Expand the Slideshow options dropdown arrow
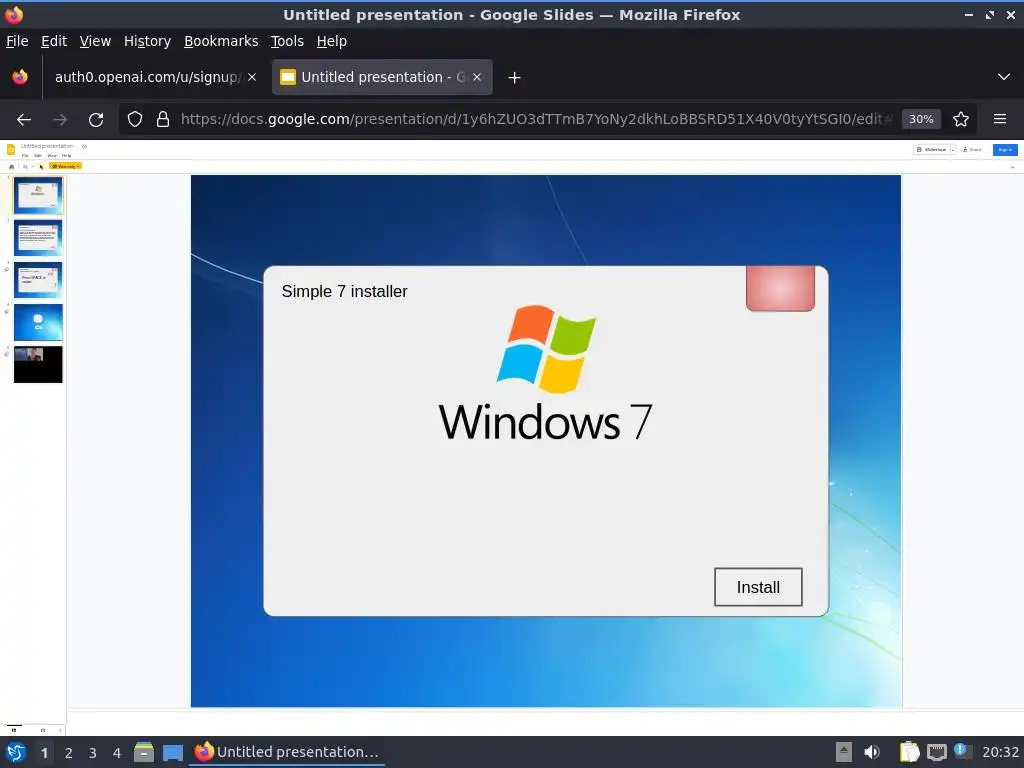This screenshot has width=1024, height=768. point(953,150)
